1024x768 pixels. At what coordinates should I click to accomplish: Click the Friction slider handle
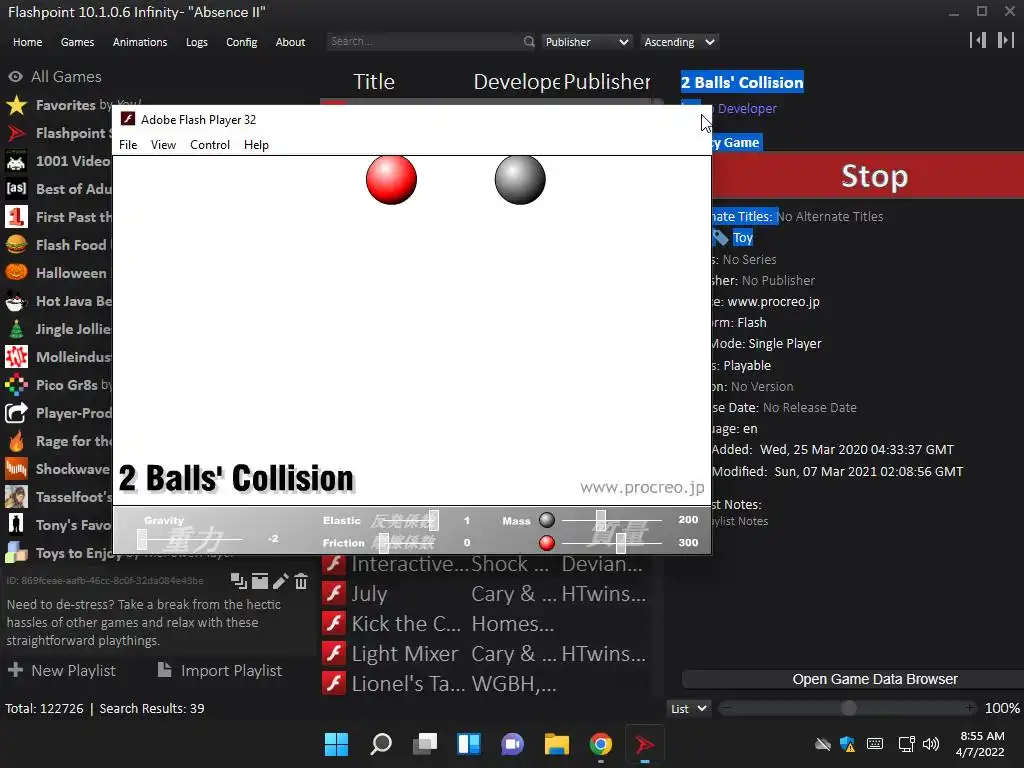[x=384, y=543]
